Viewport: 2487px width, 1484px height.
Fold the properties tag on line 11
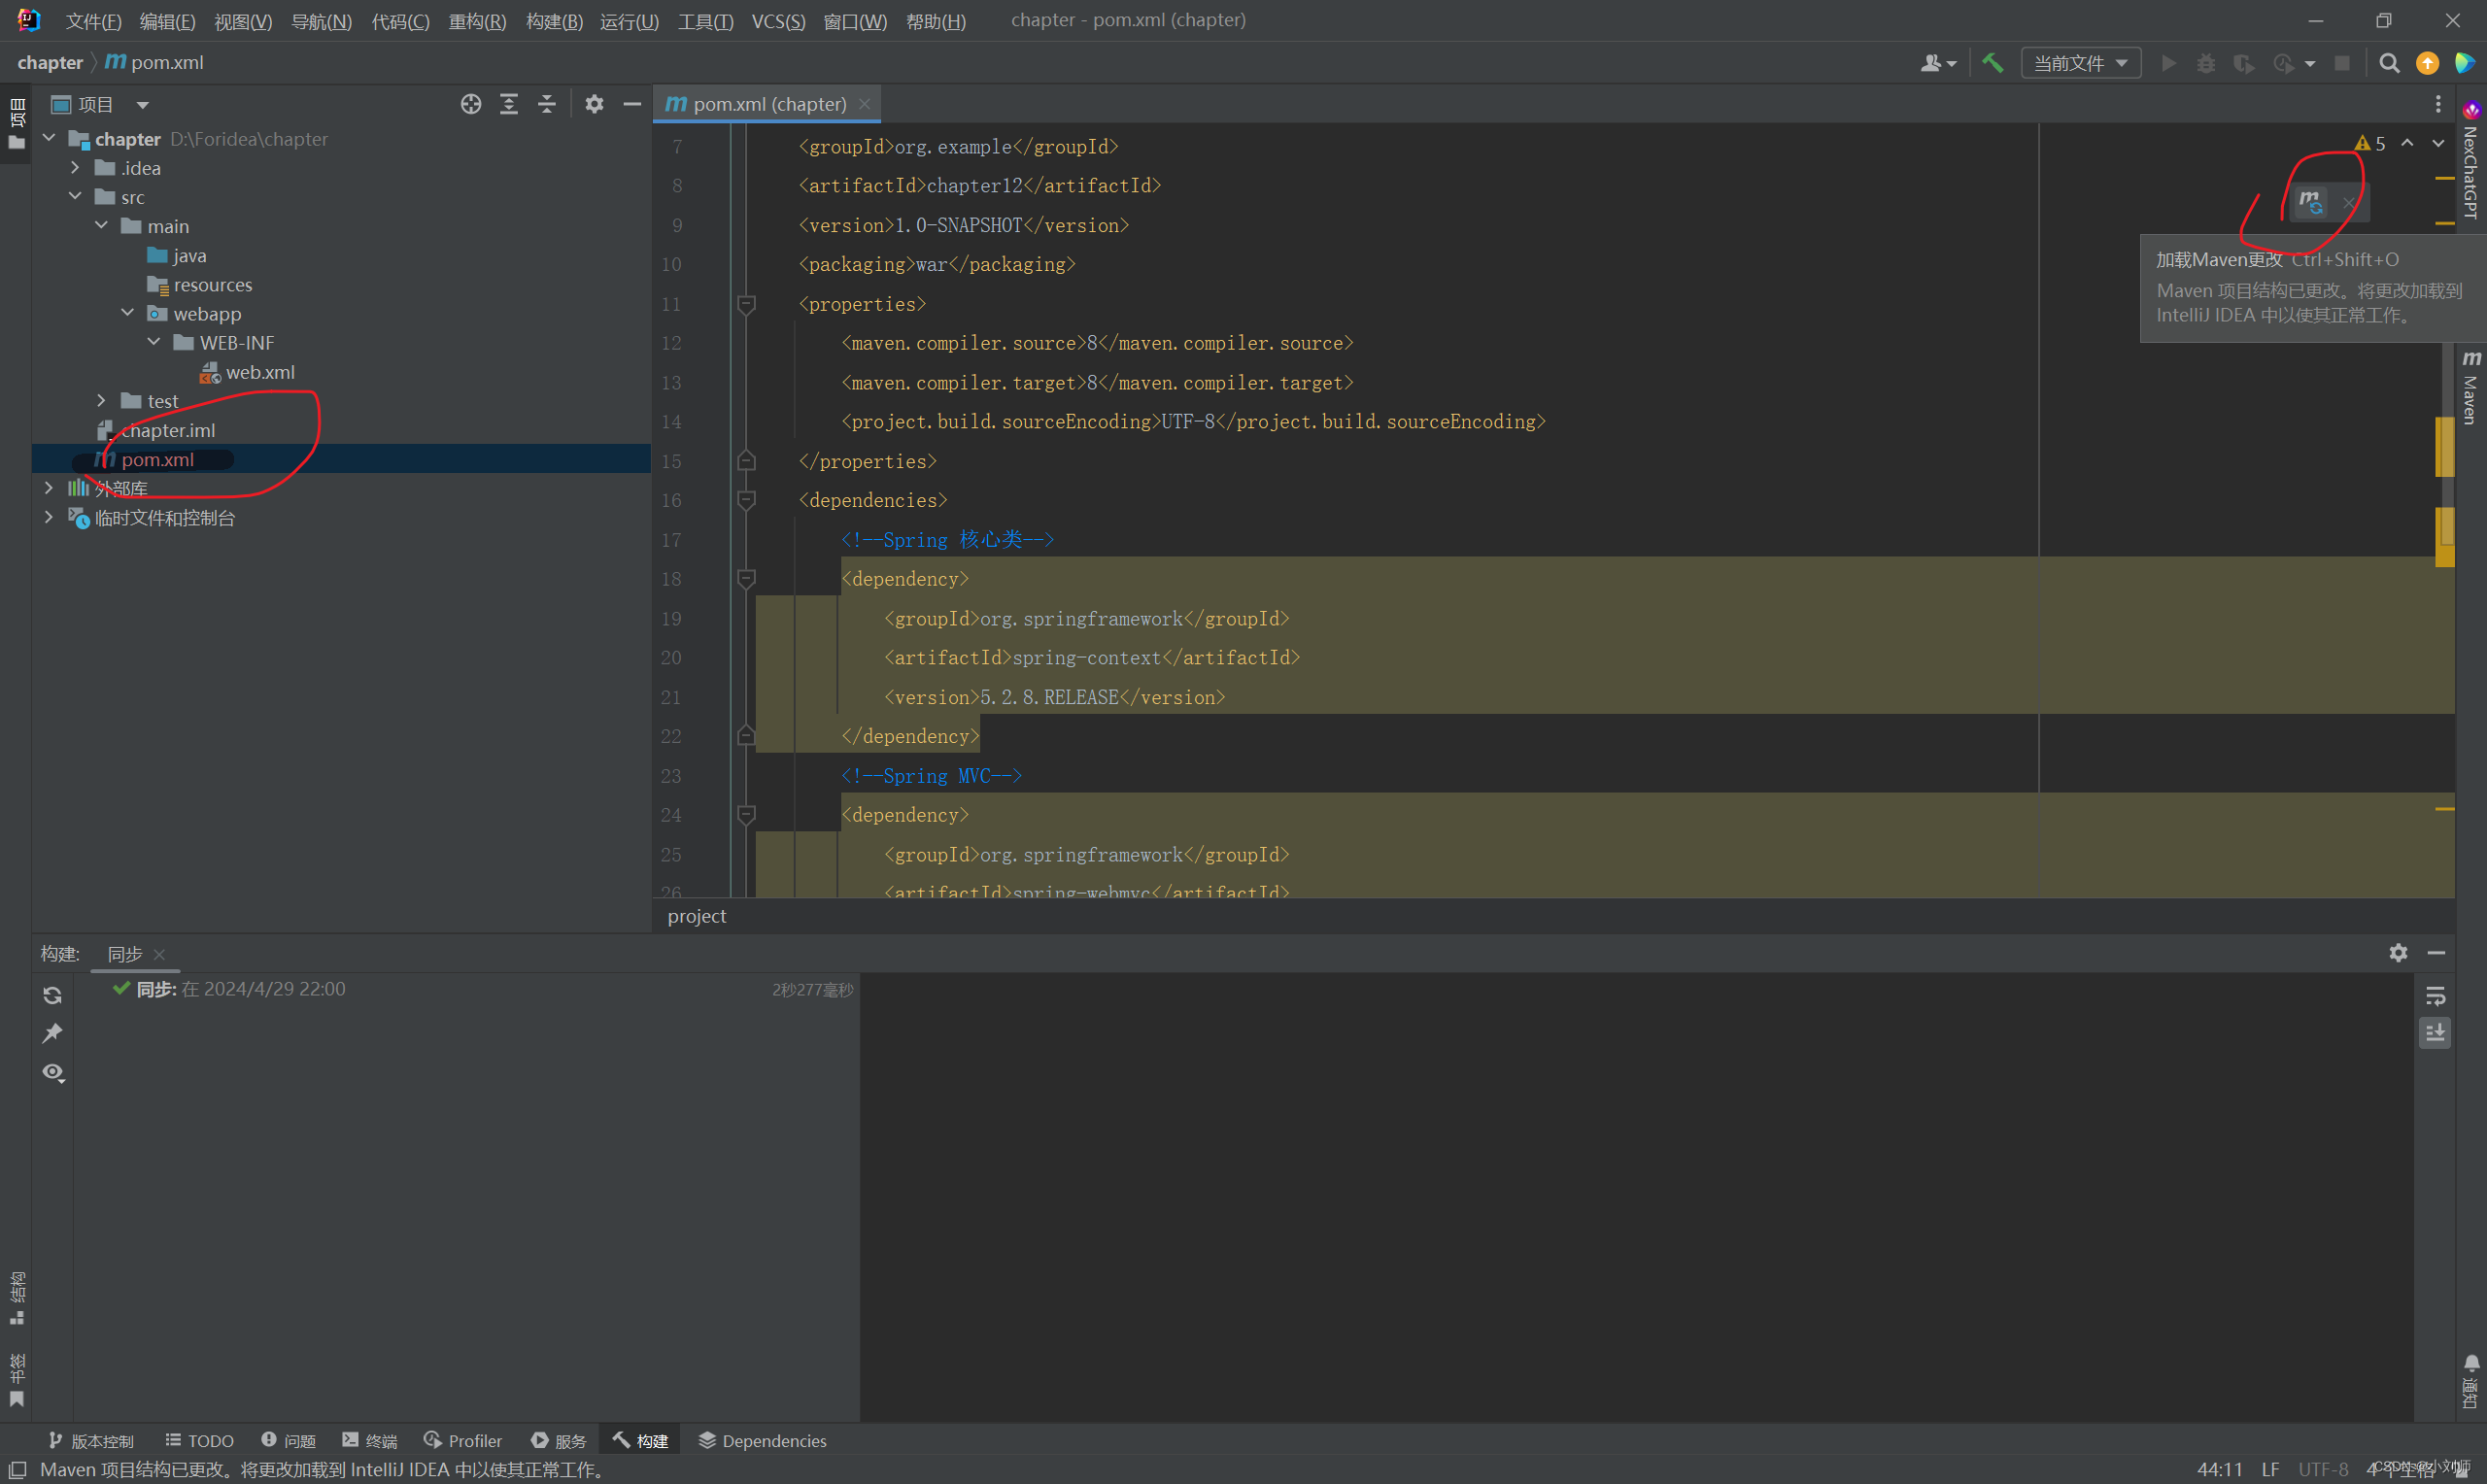click(x=746, y=303)
